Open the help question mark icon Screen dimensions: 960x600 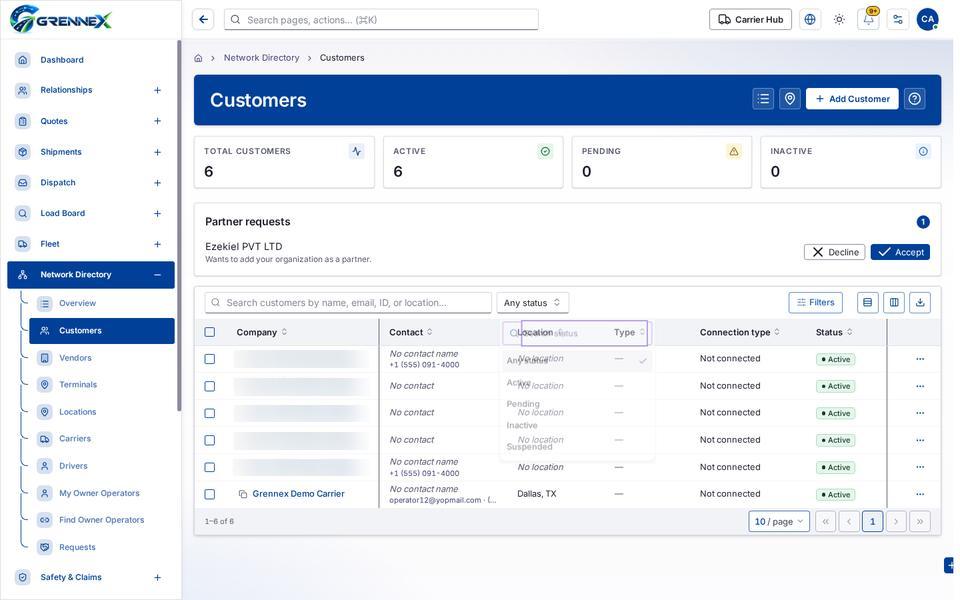click(915, 99)
